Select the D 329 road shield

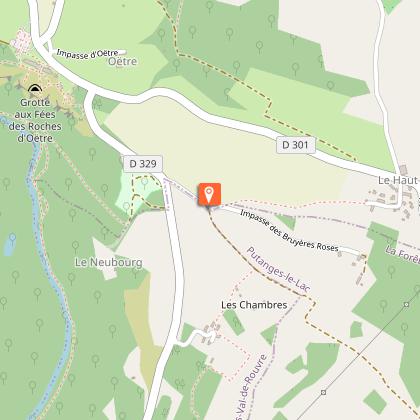143,164
